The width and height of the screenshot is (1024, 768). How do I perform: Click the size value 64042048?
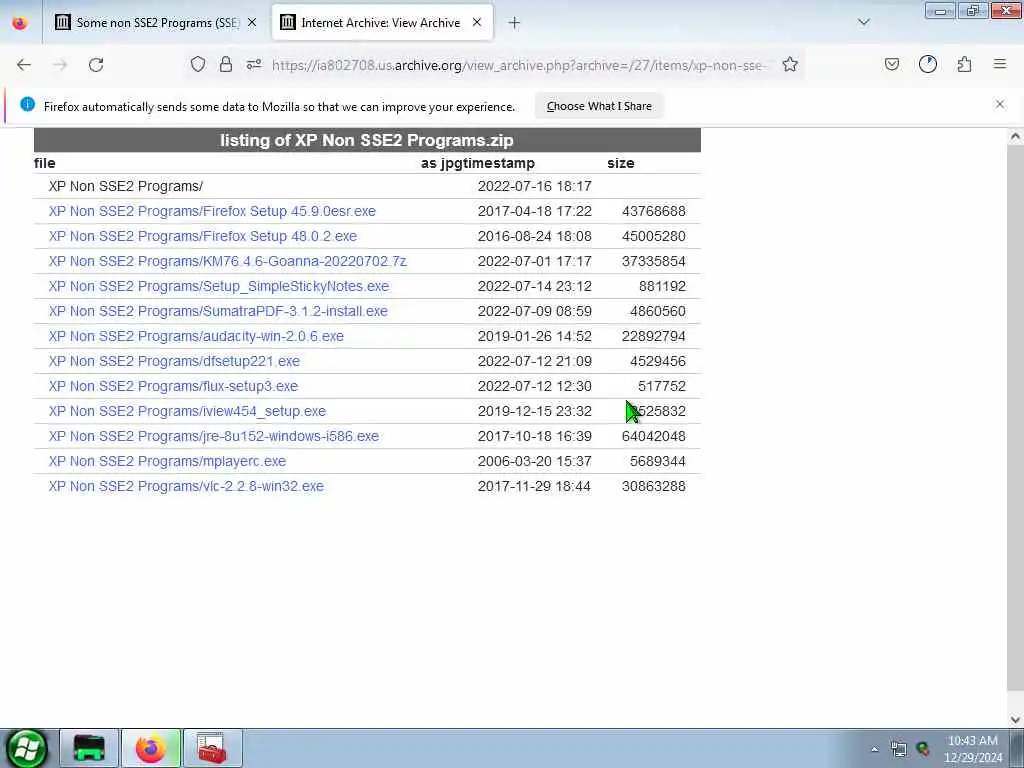click(x=654, y=436)
